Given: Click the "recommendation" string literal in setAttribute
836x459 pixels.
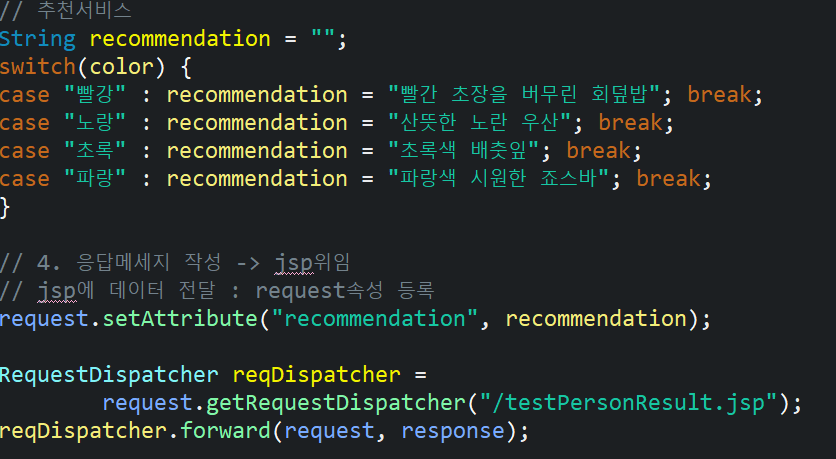Looking at the screenshot, I should click(375, 319).
